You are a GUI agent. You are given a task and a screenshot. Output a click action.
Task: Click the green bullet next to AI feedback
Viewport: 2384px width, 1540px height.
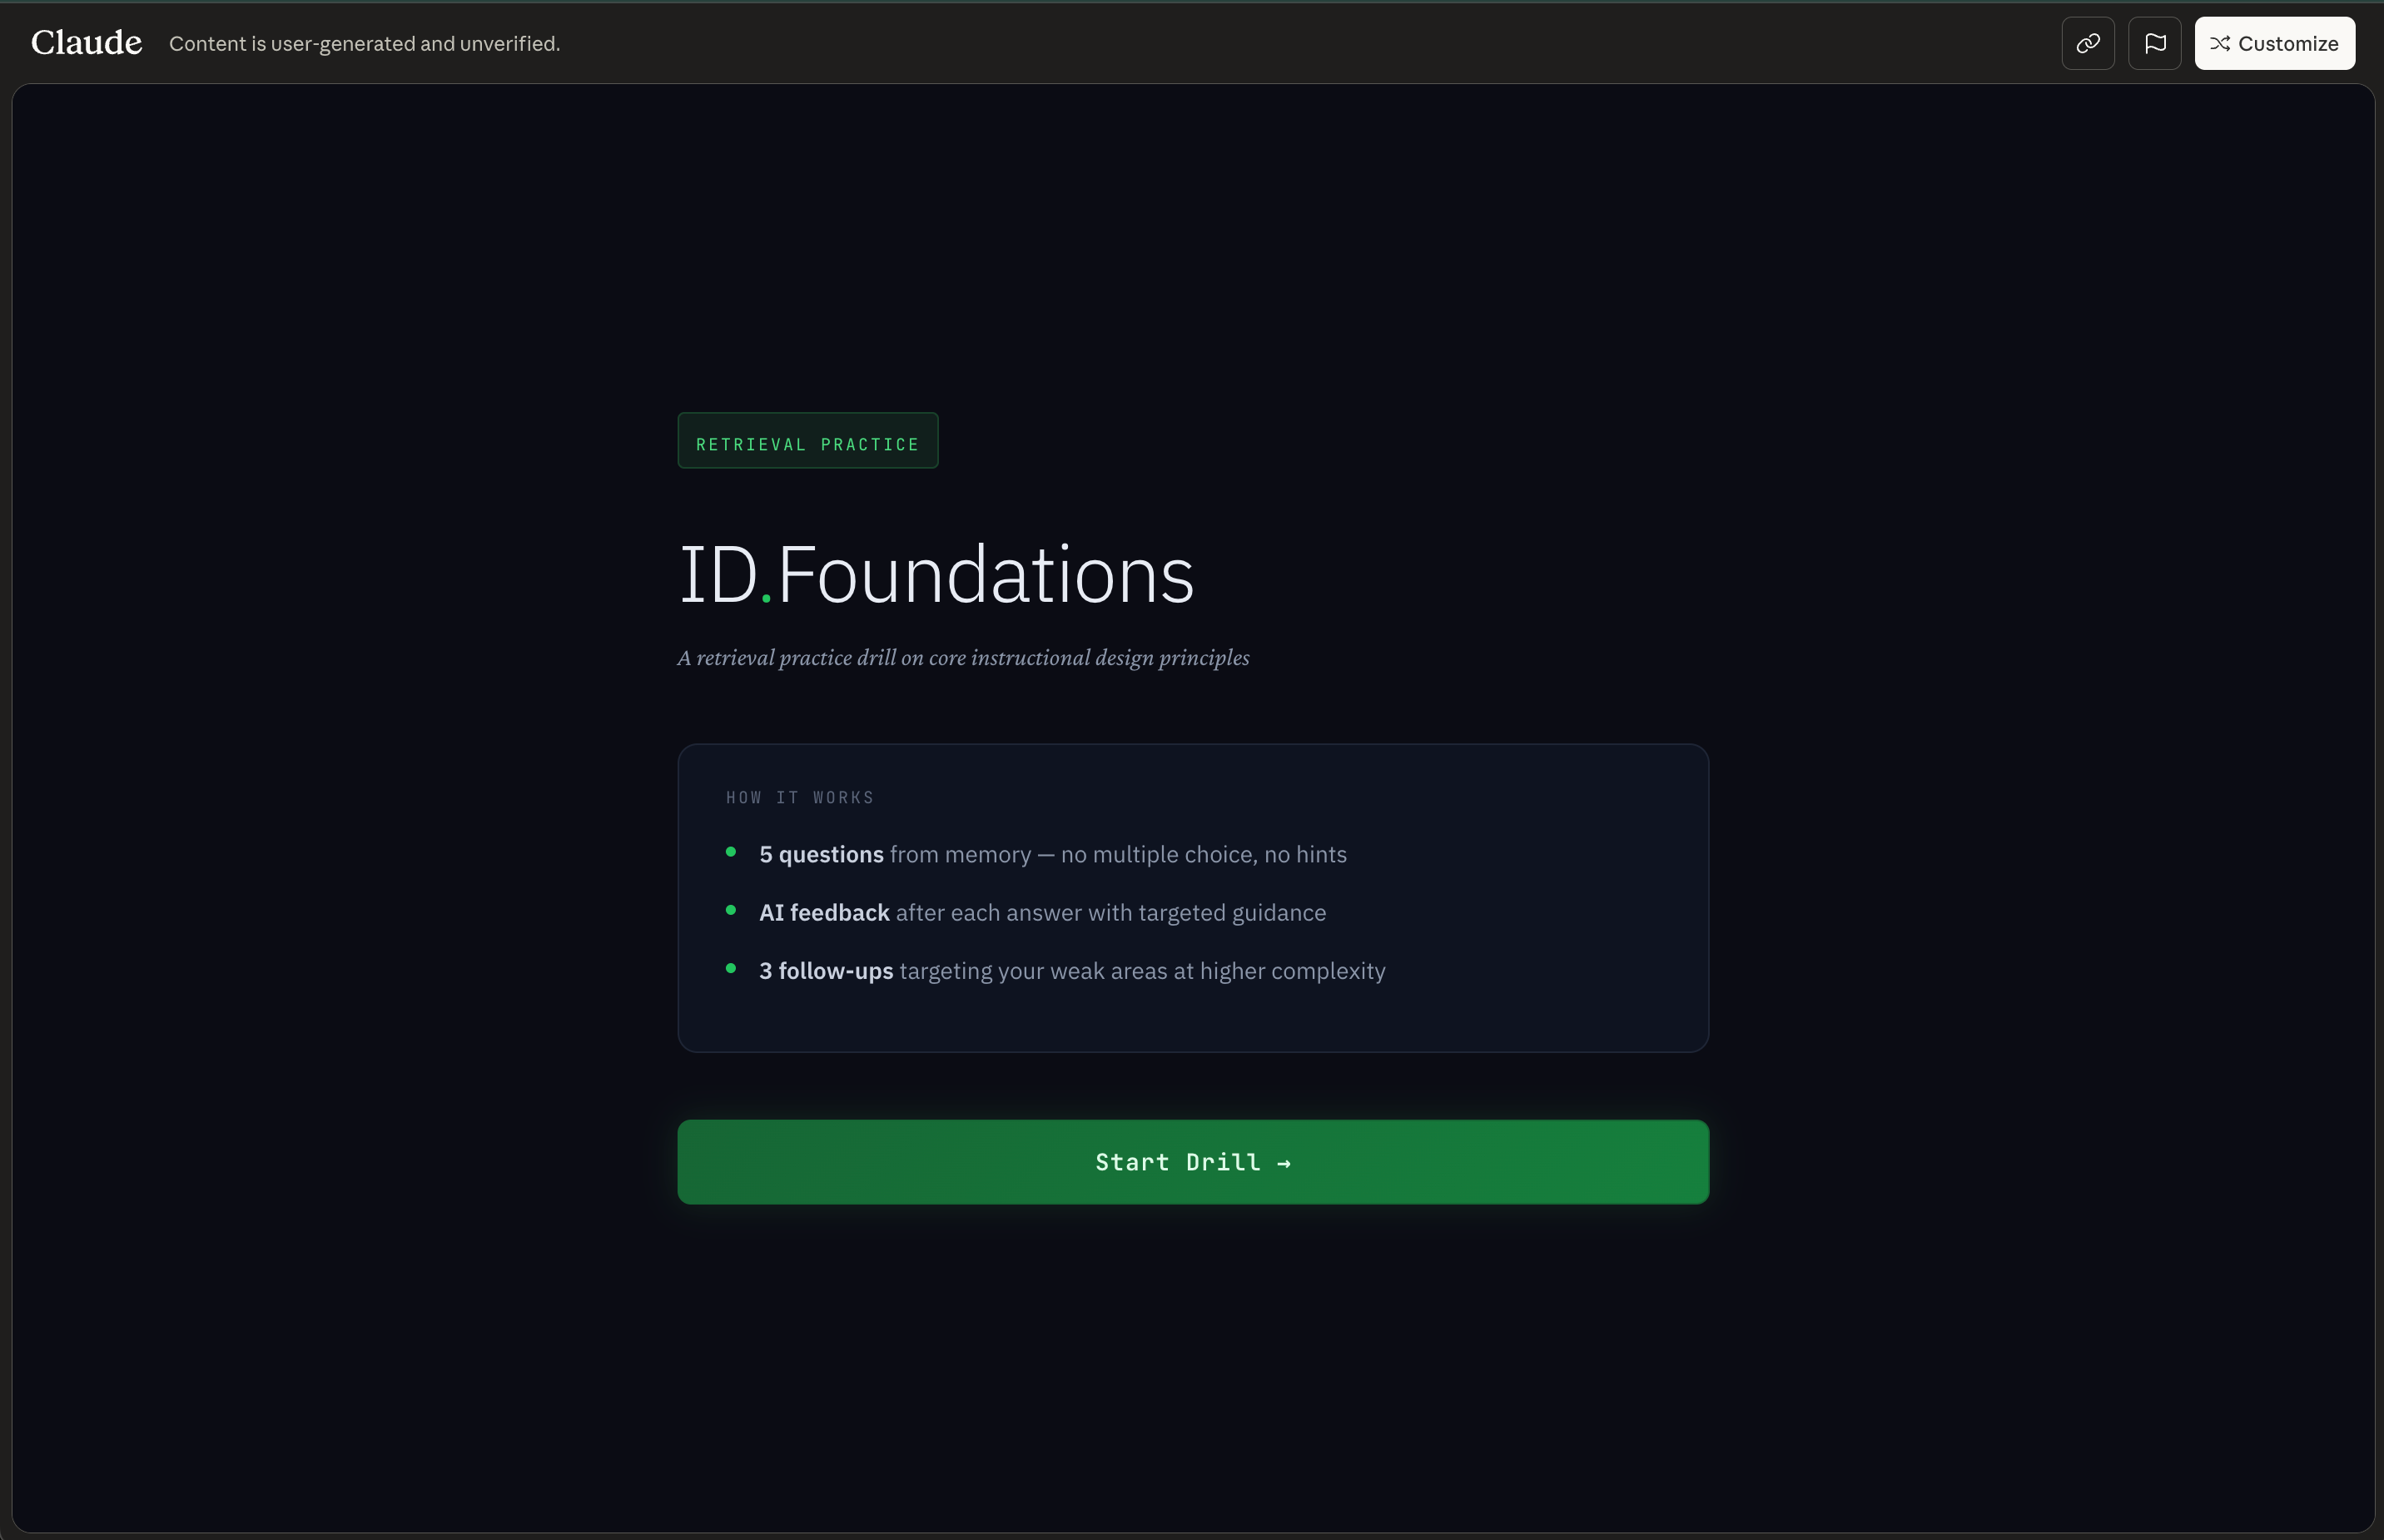tap(731, 910)
